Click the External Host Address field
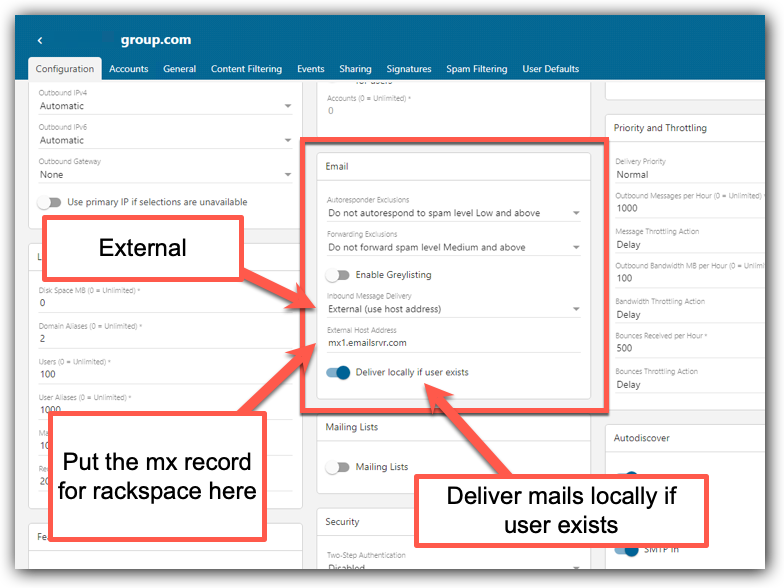784x588 pixels. (x=454, y=342)
